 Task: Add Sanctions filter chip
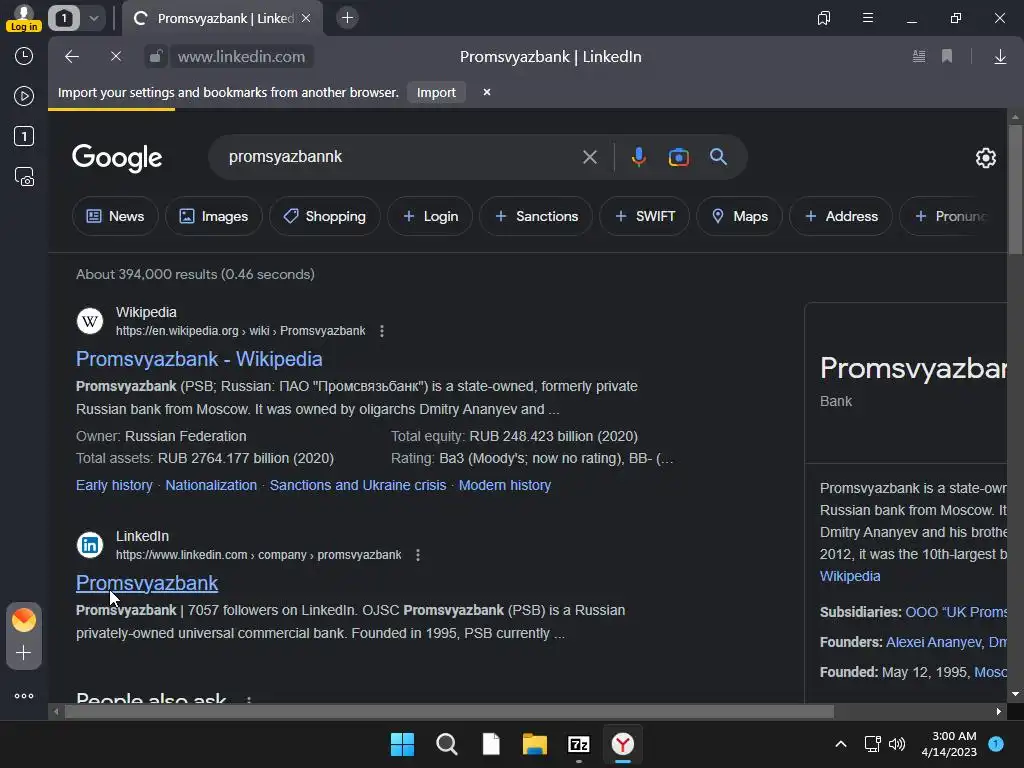(536, 216)
